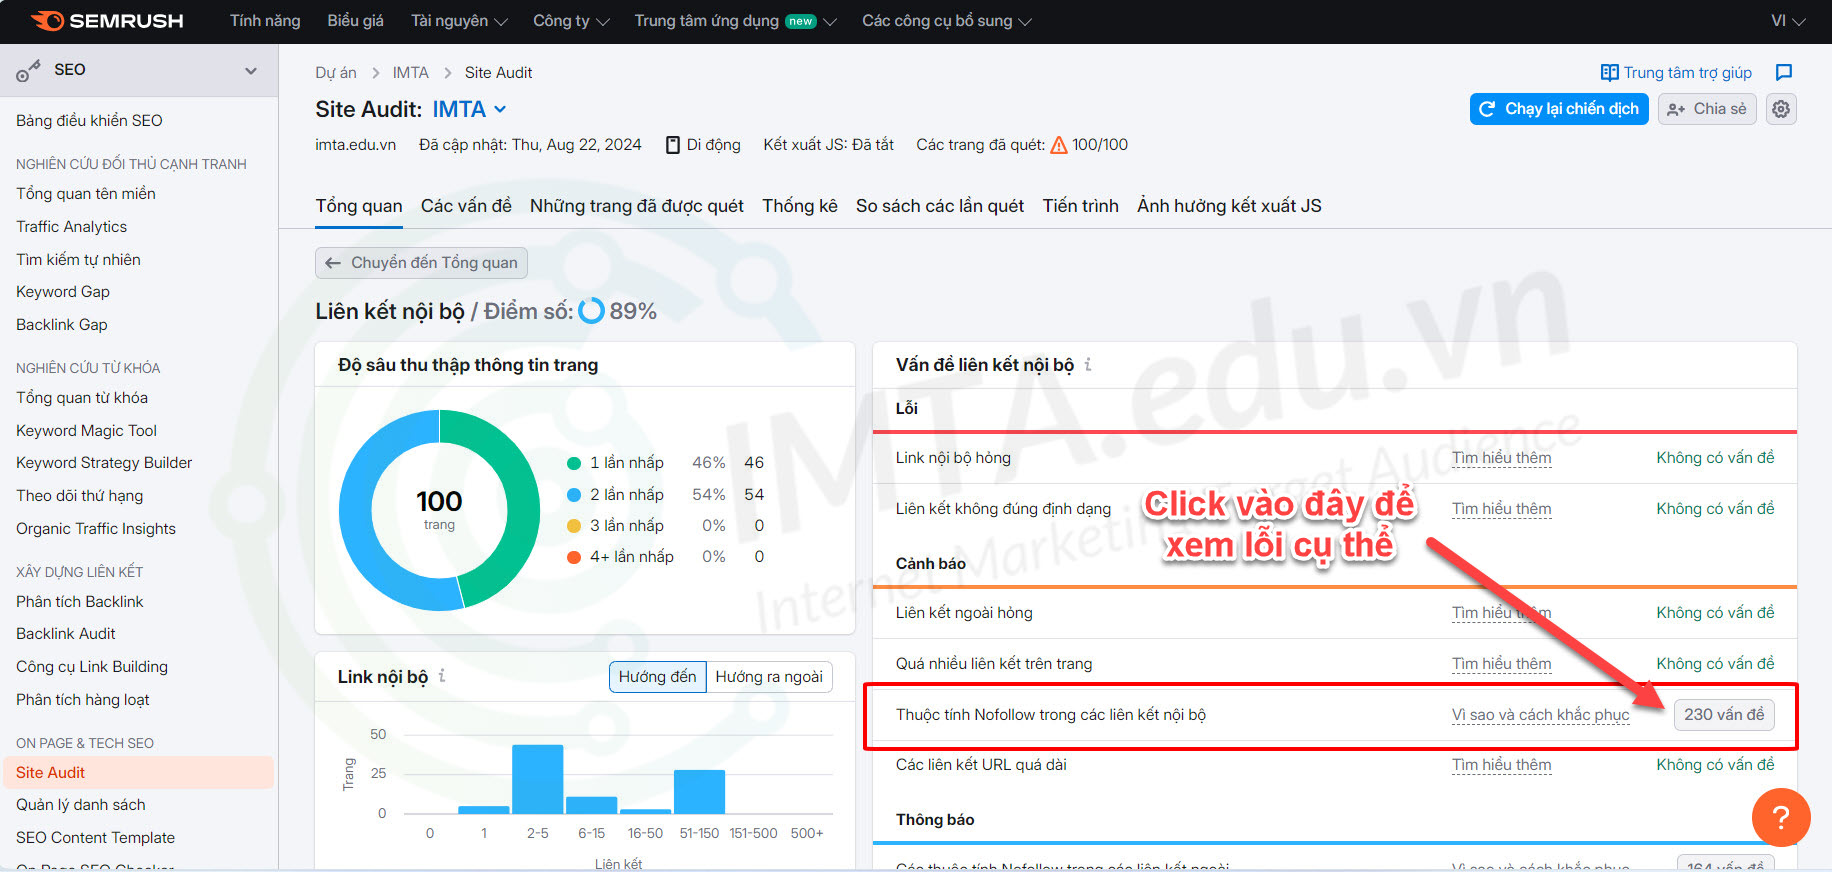The image size is (1832, 872).
Task: Click the 230 vấn đề button
Action: tap(1724, 715)
